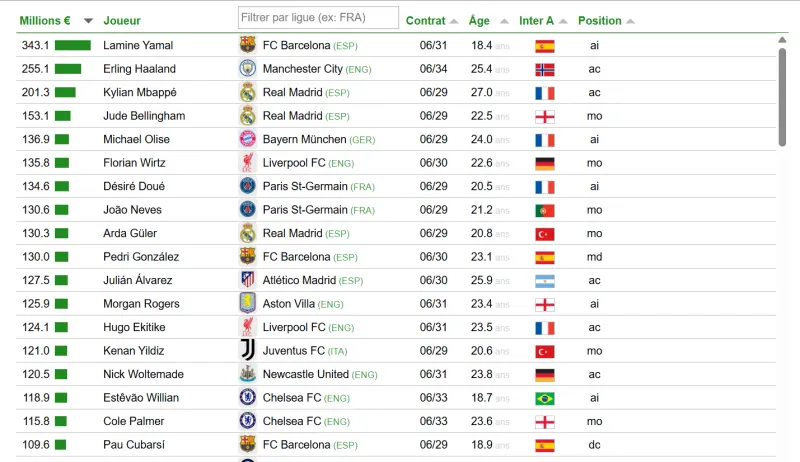Click the Bayern München club logo
The width and height of the screenshot is (800, 462).
[x=247, y=139]
